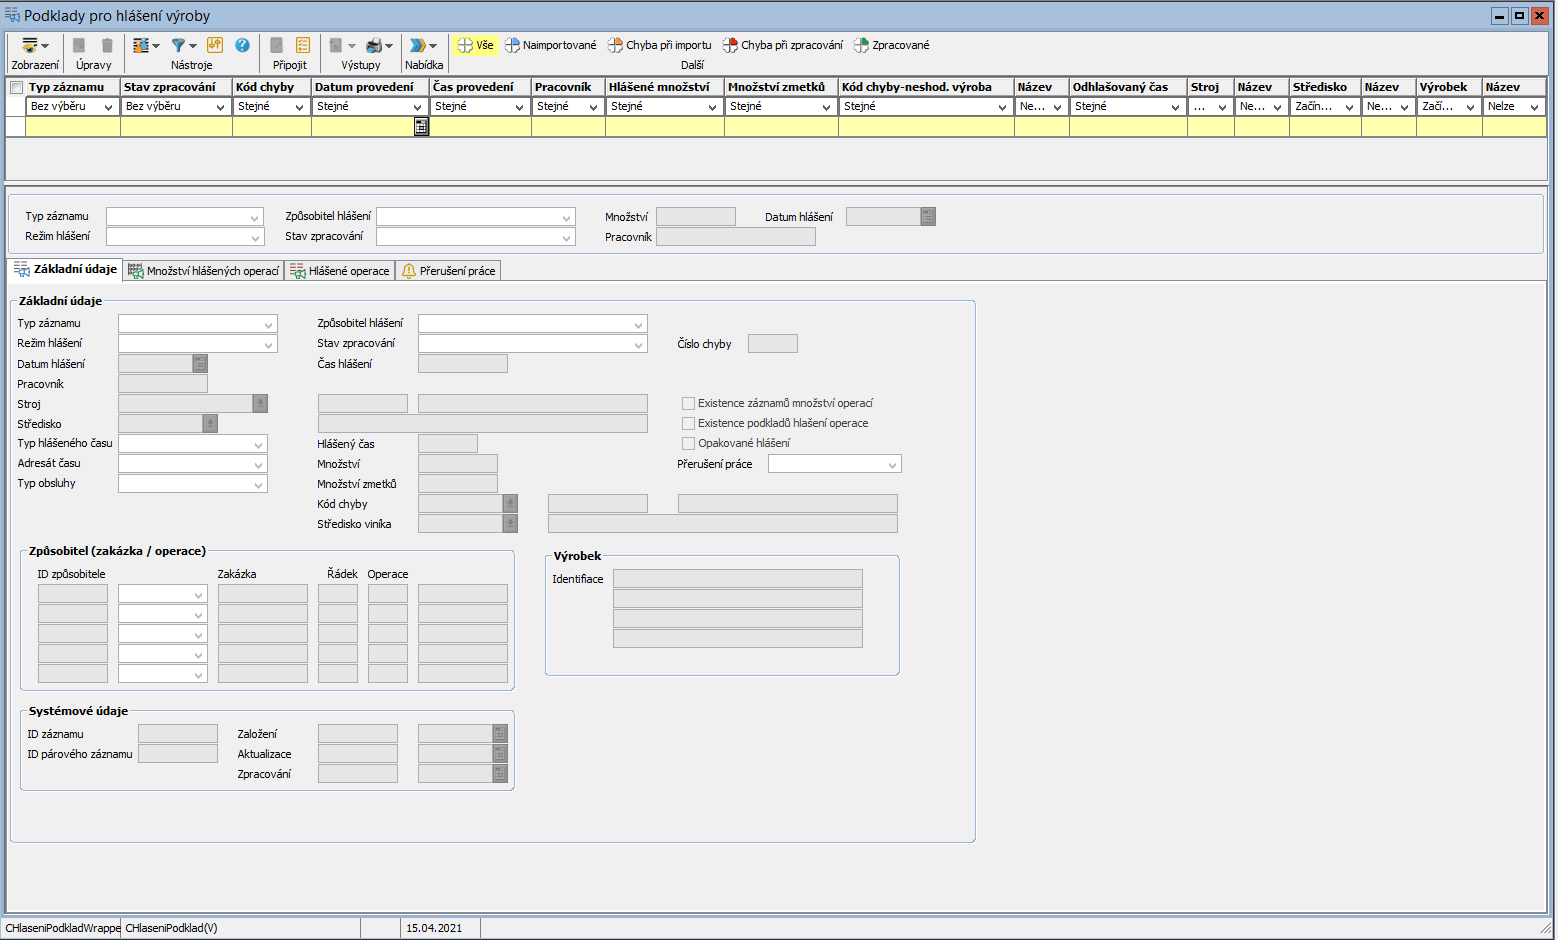Image resolution: width=1558 pixels, height=940 pixels.
Task: Expand the Přerušení práce dropdown
Action: (x=892, y=465)
